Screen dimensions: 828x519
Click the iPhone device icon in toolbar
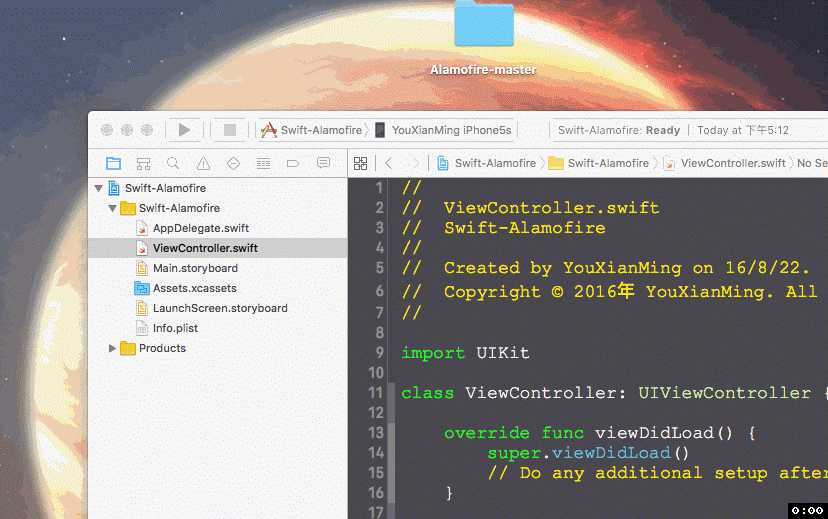380,130
